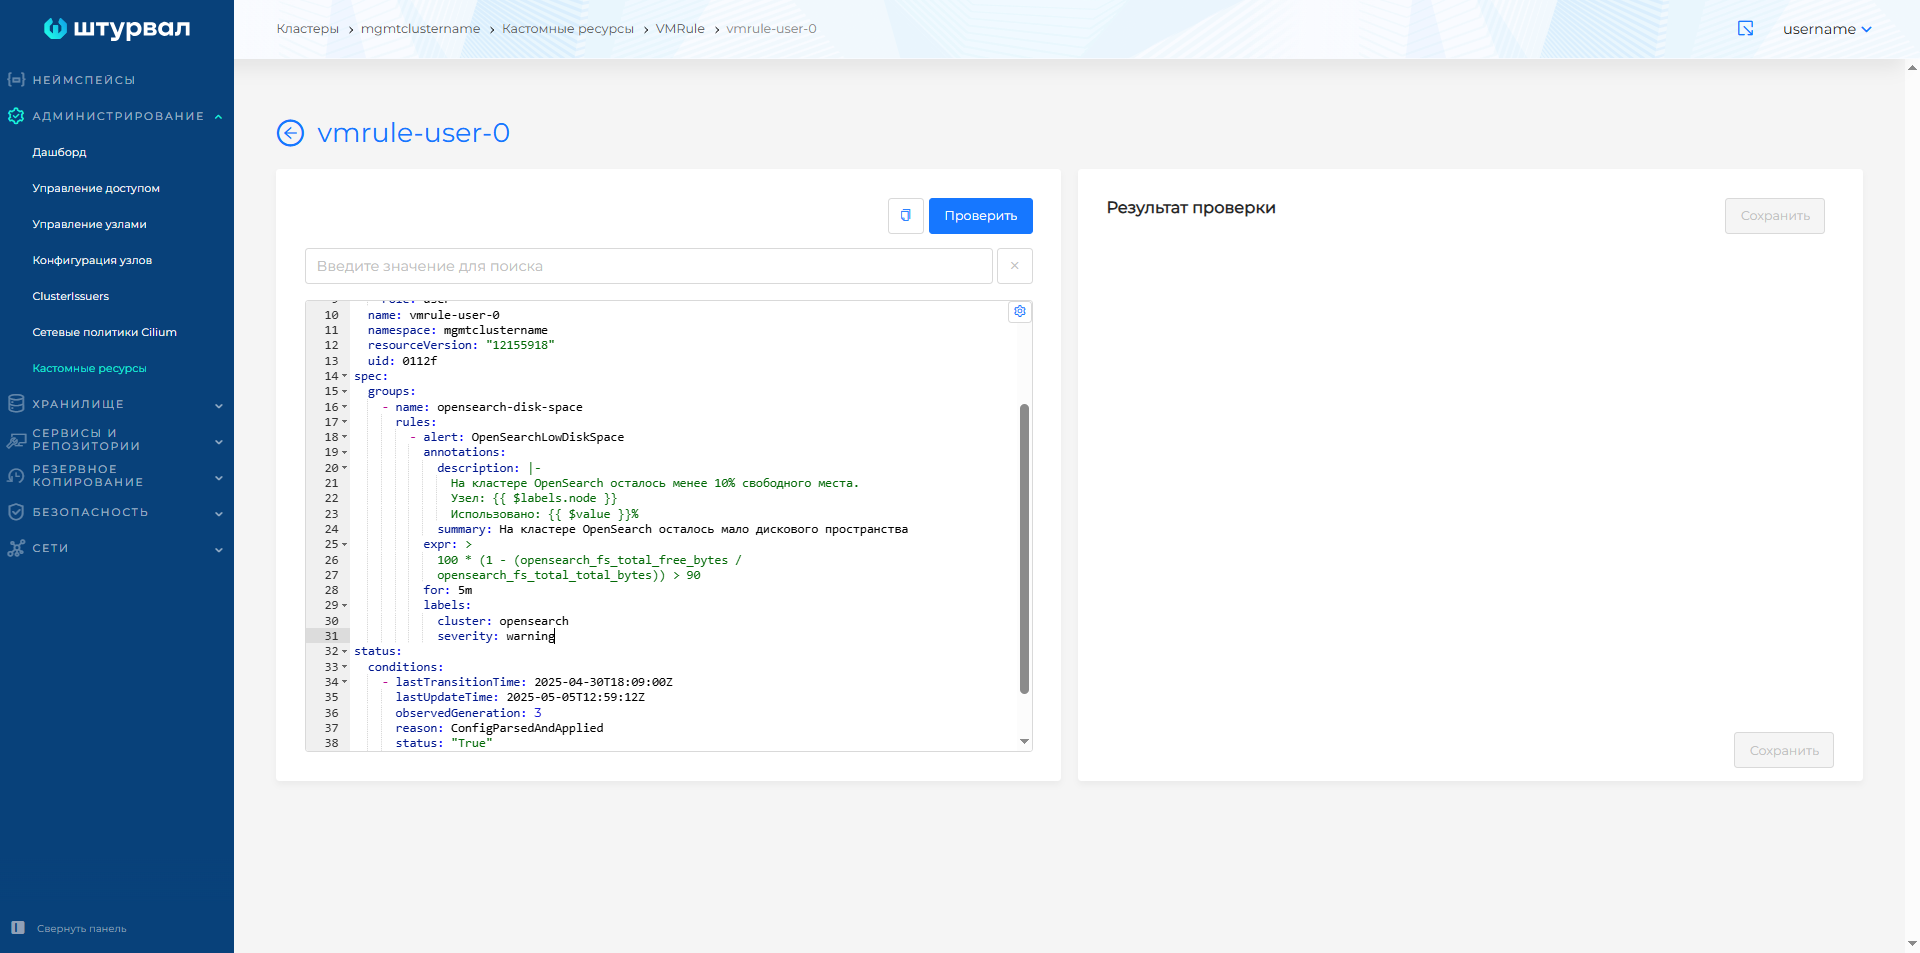Image resolution: width=1920 pixels, height=953 pixels.
Task: Click the code editor vertical scrollbar thumb
Action: (x=1024, y=549)
